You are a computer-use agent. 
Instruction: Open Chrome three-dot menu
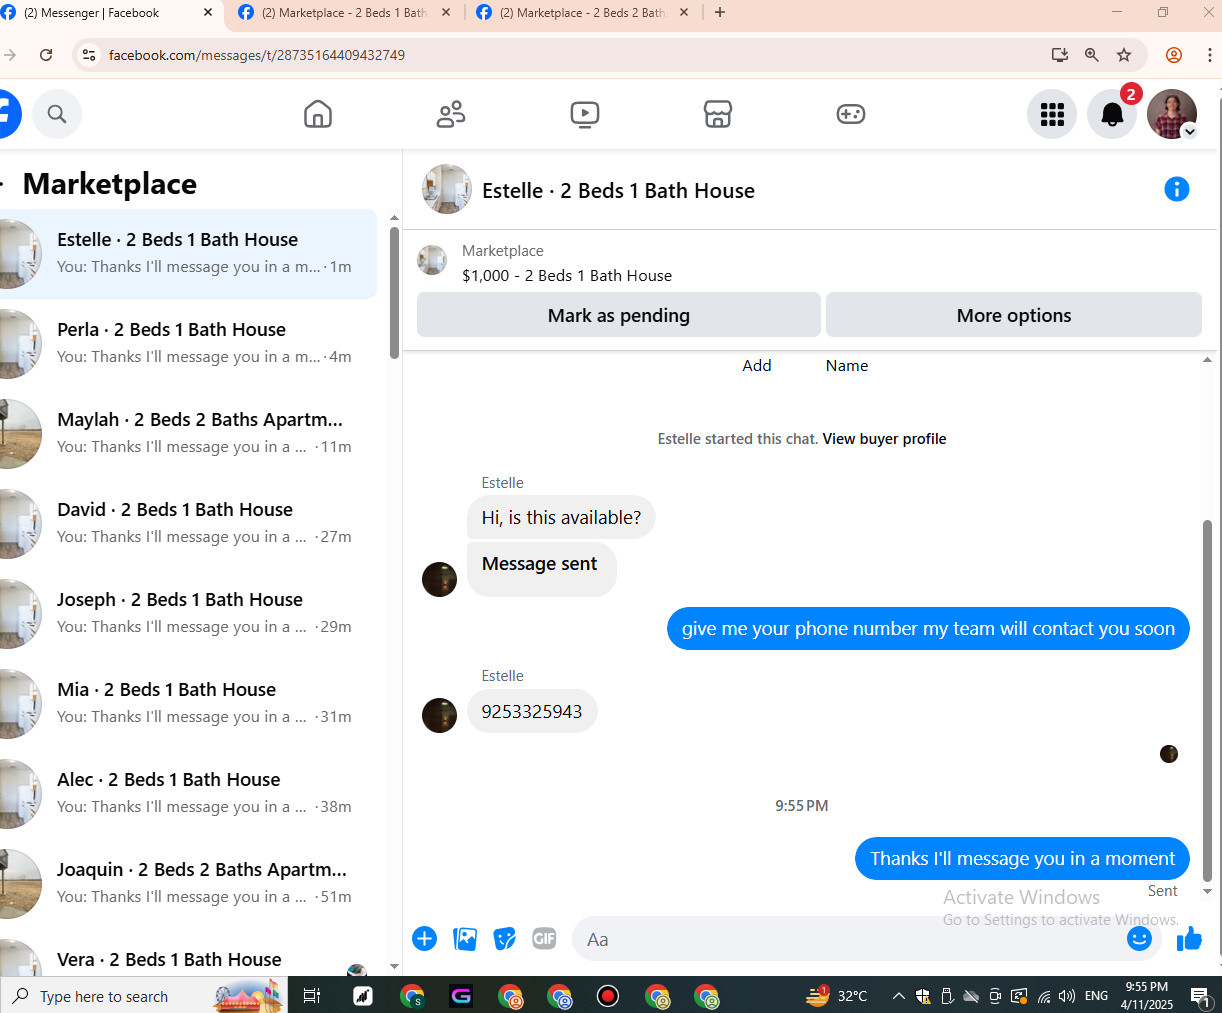(1209, 55)
